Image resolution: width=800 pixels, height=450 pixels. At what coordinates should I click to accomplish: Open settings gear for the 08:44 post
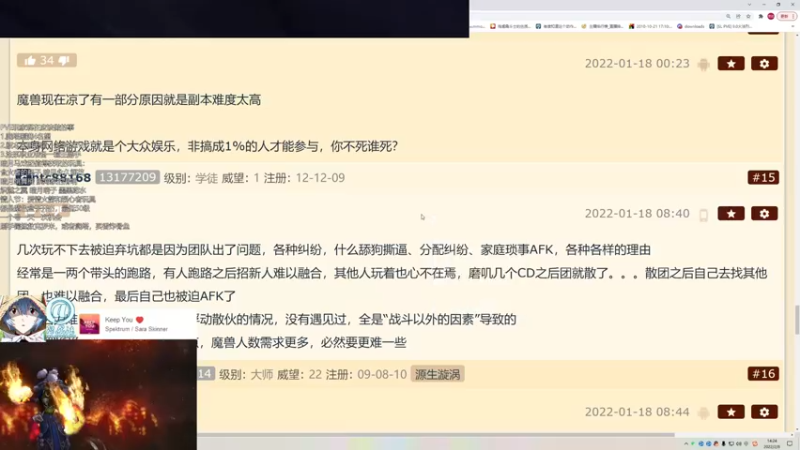click(764, 412)
